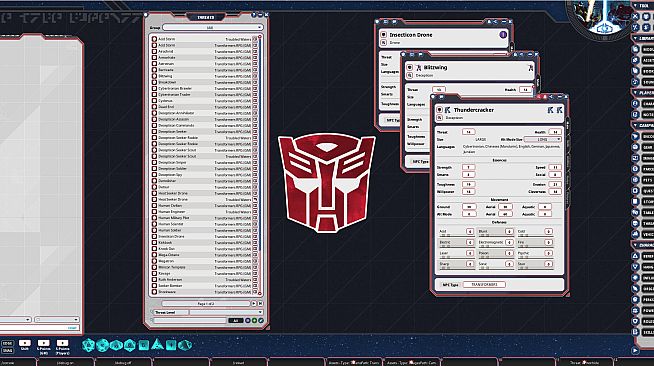Click Thundercracker's Strength value
Viewport: 654px width, 366px height.
click(x=468, y=167)
